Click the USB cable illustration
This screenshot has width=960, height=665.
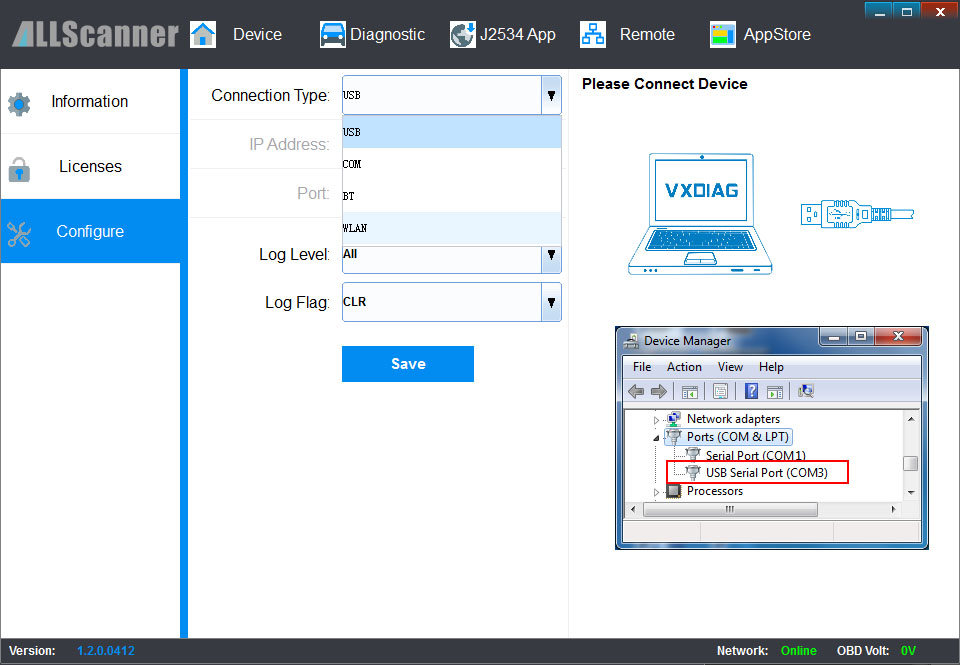857,214
